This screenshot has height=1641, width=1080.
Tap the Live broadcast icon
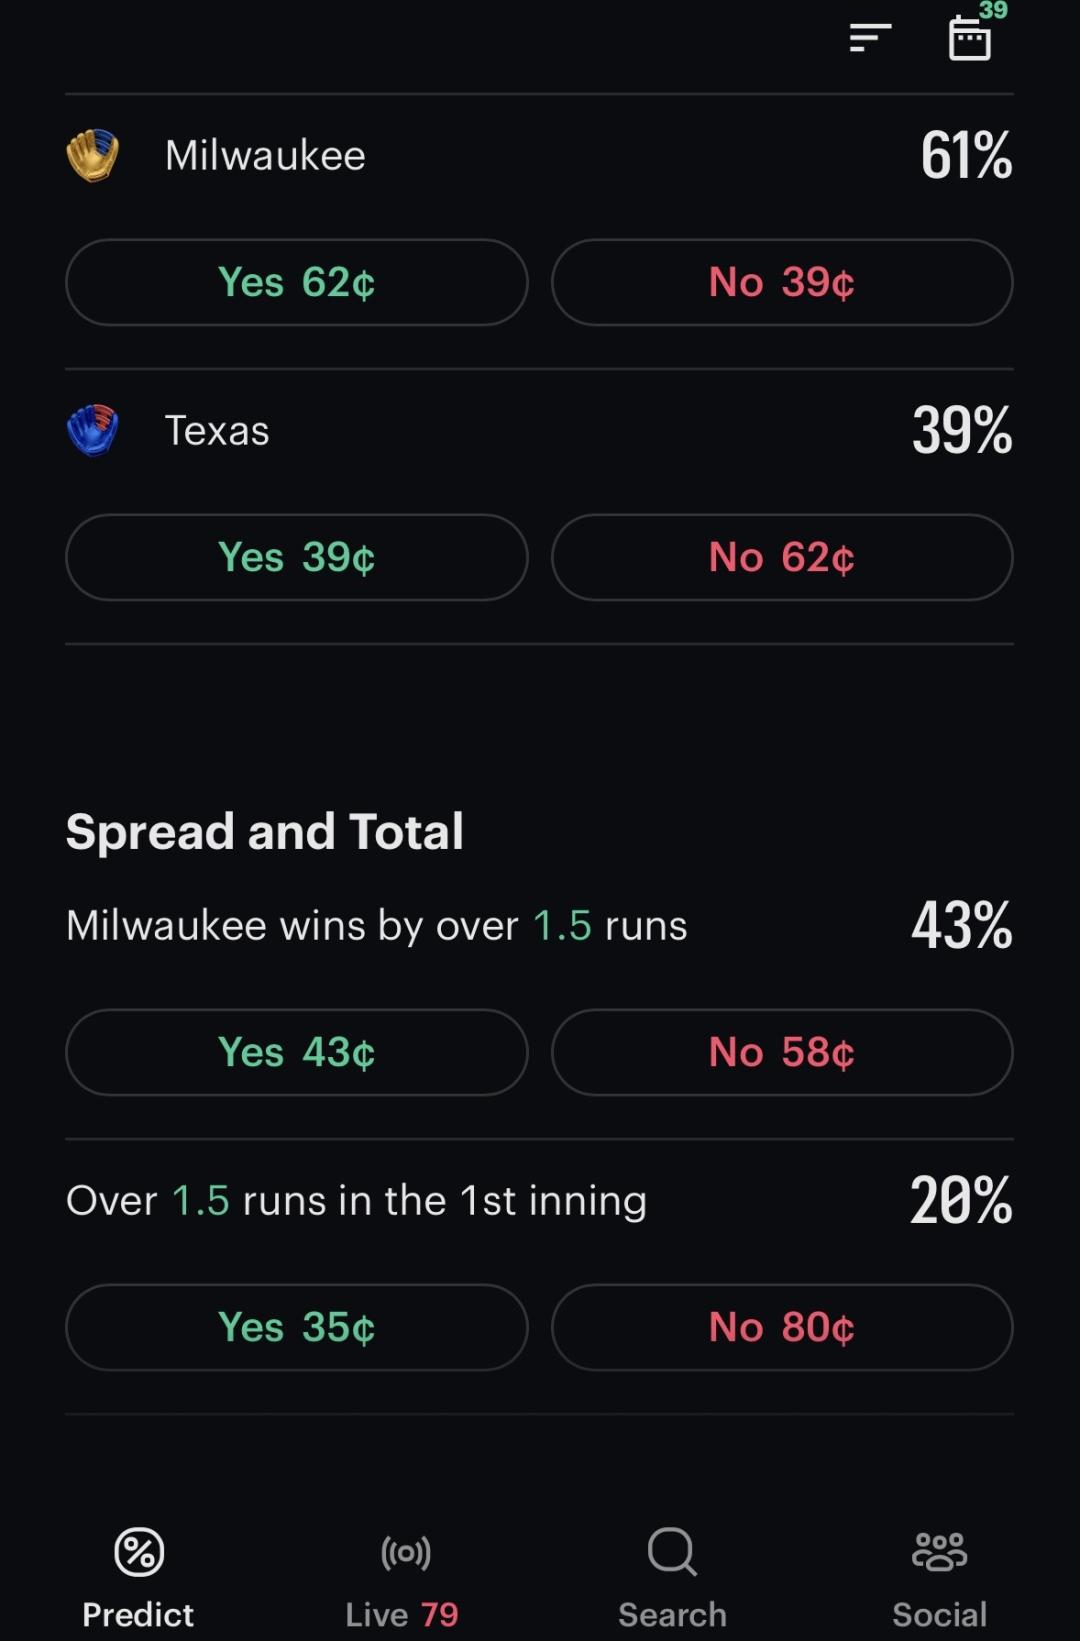[x=406, y=1552]
